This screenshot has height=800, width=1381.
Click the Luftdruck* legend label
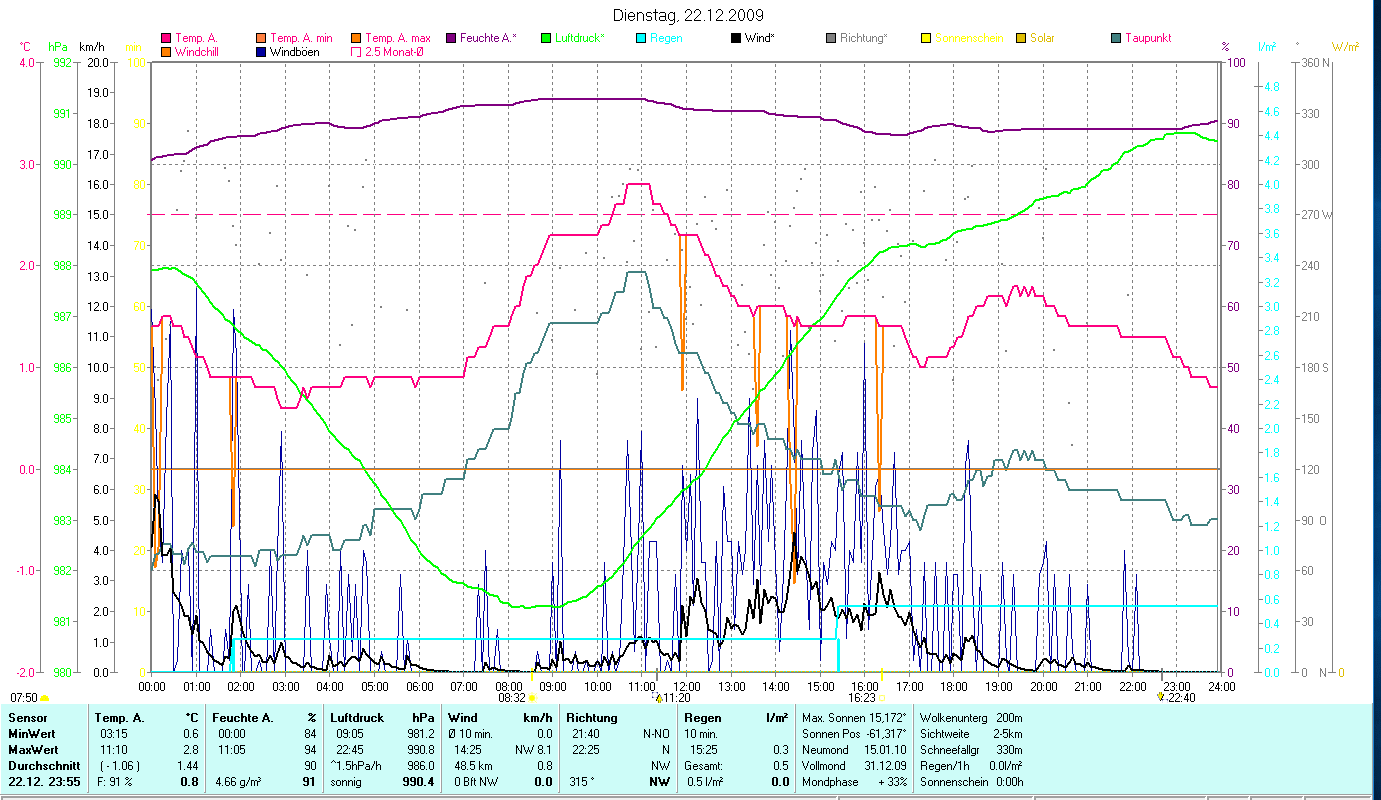click(580, 38)
